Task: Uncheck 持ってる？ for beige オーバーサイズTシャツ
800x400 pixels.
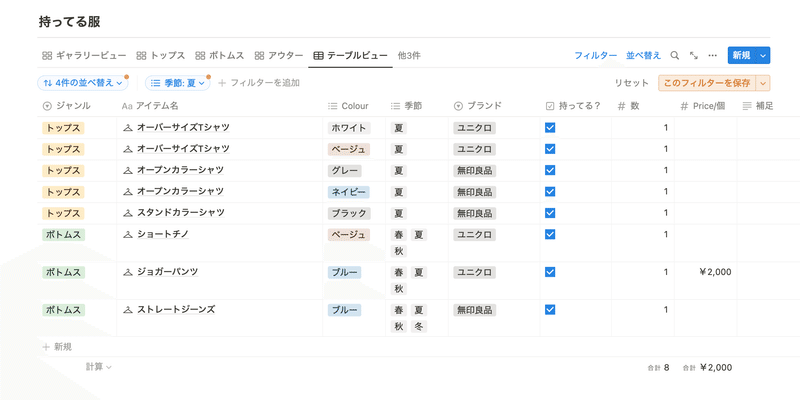Action: (550, 149)
